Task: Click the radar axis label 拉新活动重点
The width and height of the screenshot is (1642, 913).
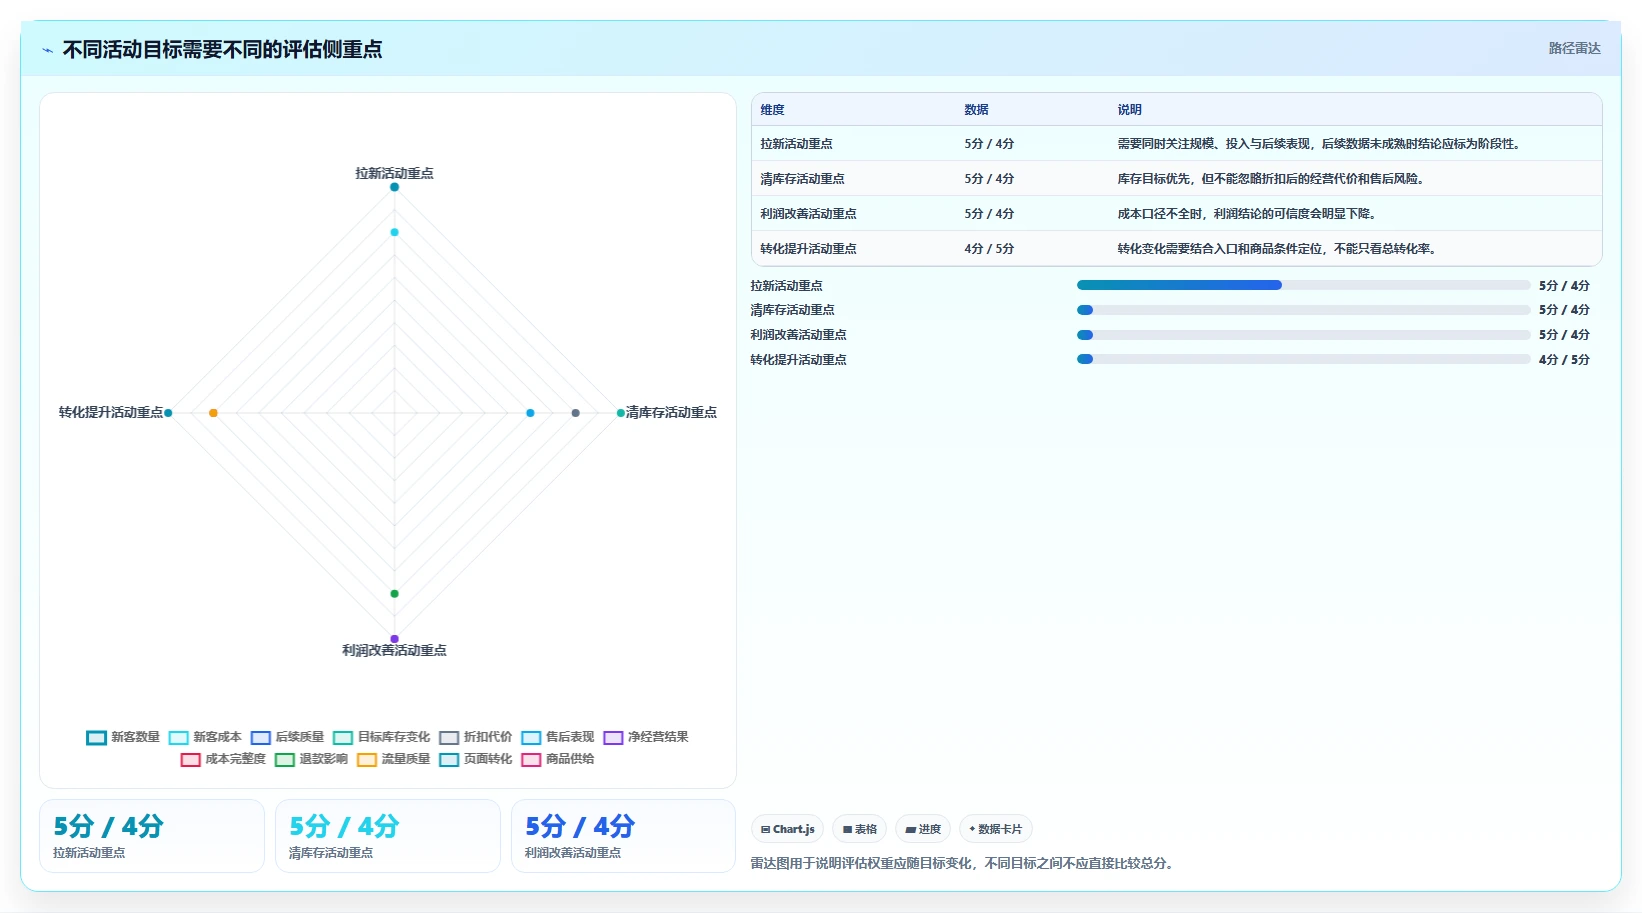Action: [x=394, y=174]
